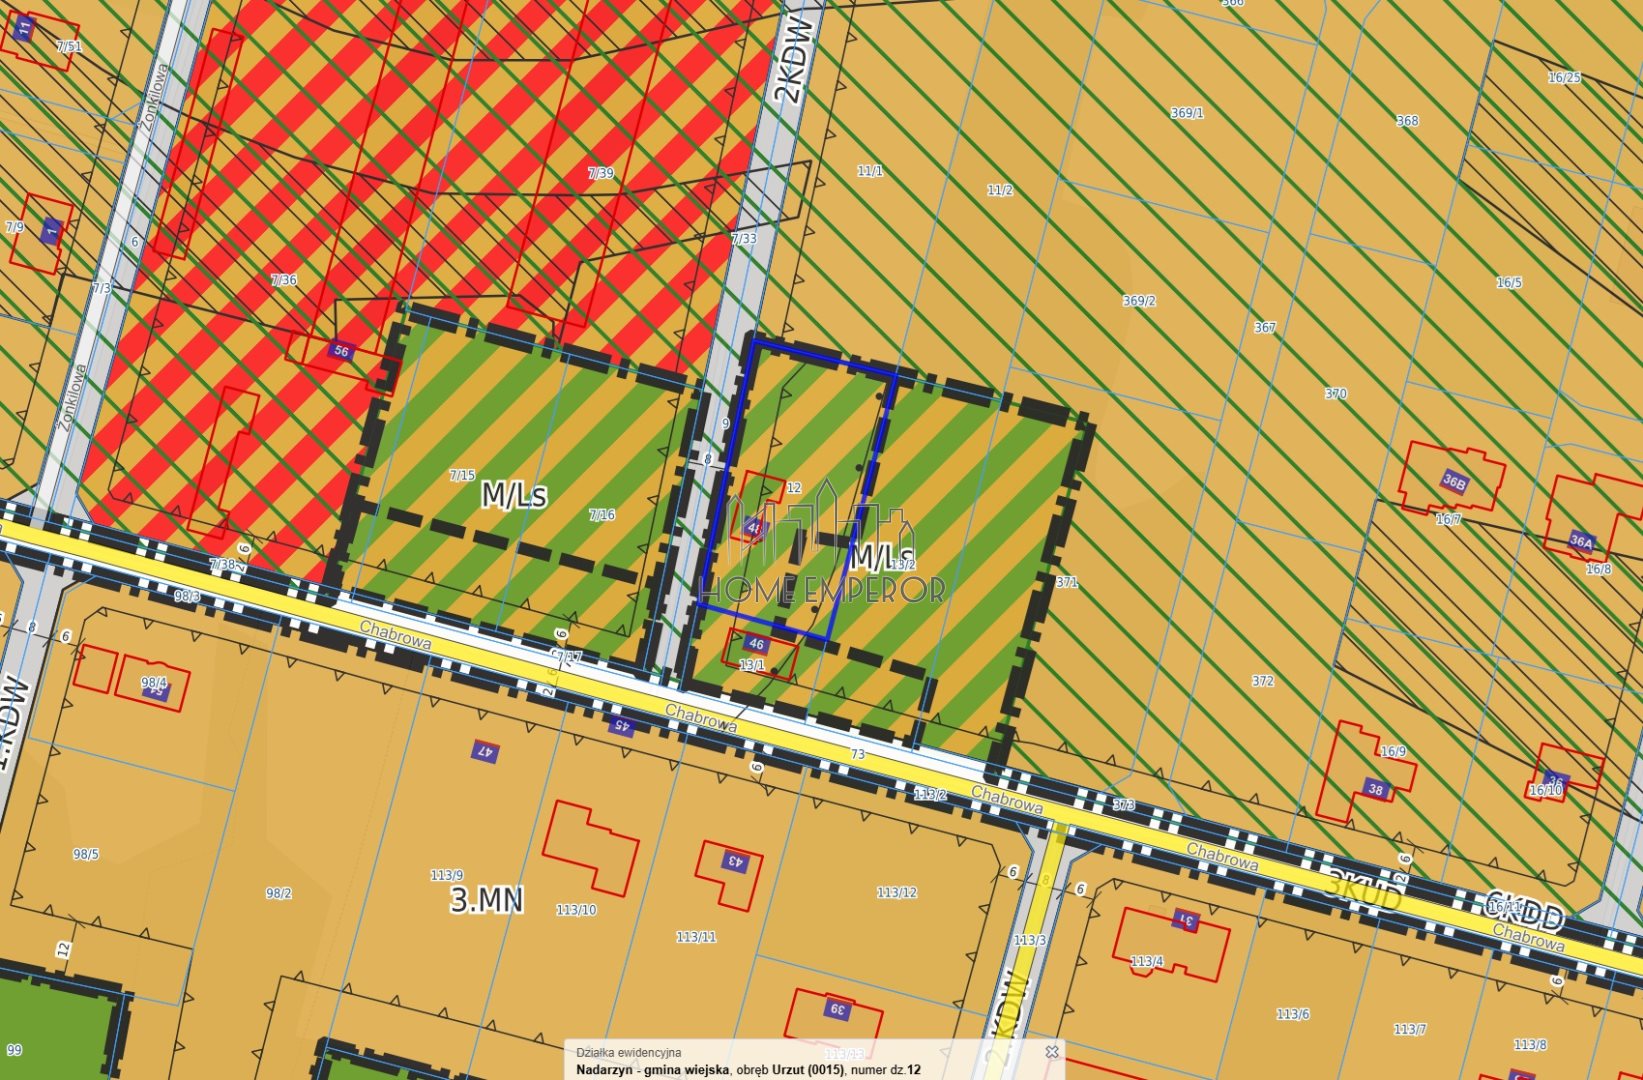This screenshot has width=1643, height=1080.
Task: Click parcel number 7/9
Action: [14, 227]
